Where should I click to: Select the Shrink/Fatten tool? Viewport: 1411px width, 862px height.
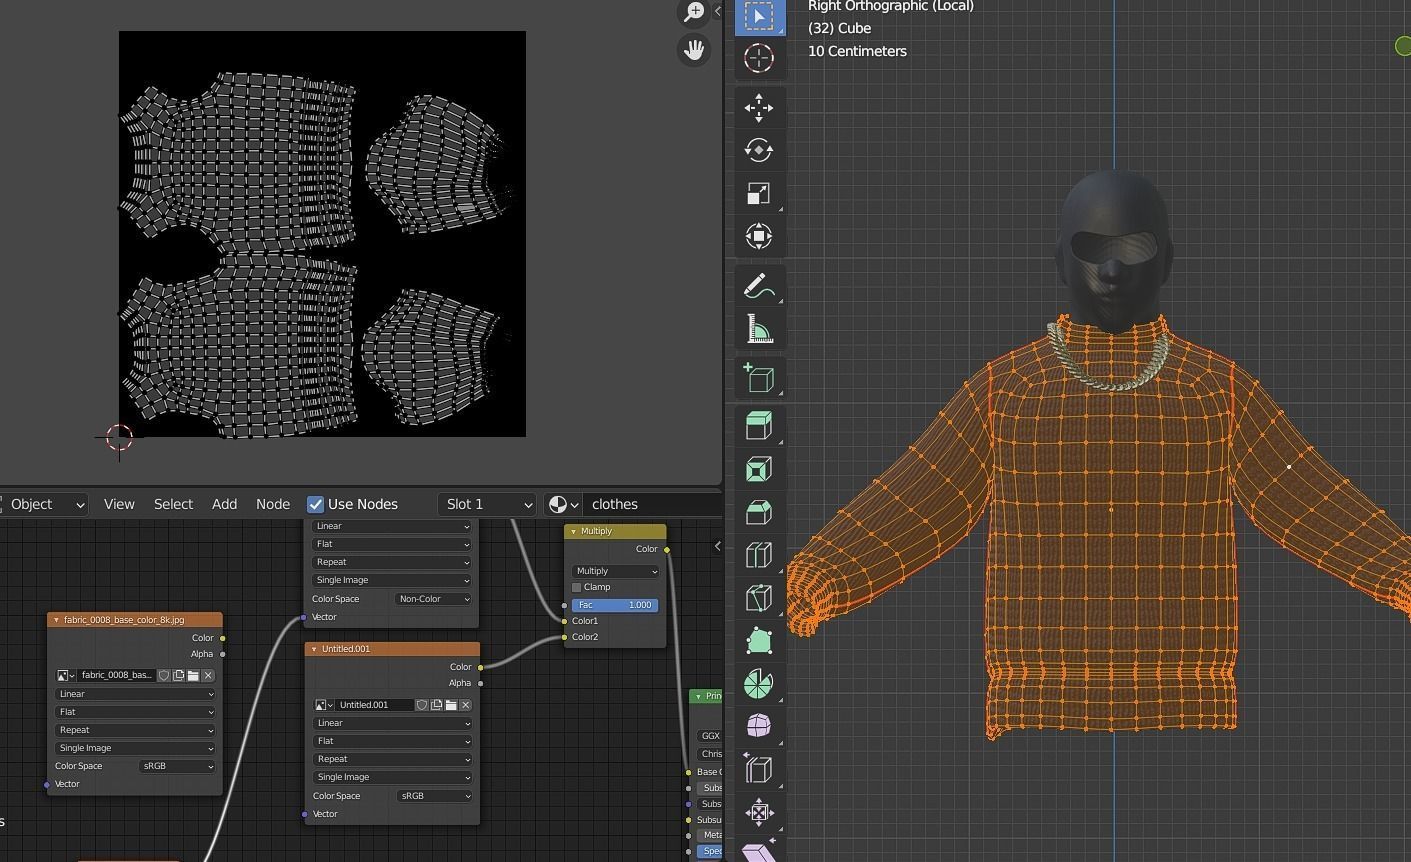click(x=759, y=813)
